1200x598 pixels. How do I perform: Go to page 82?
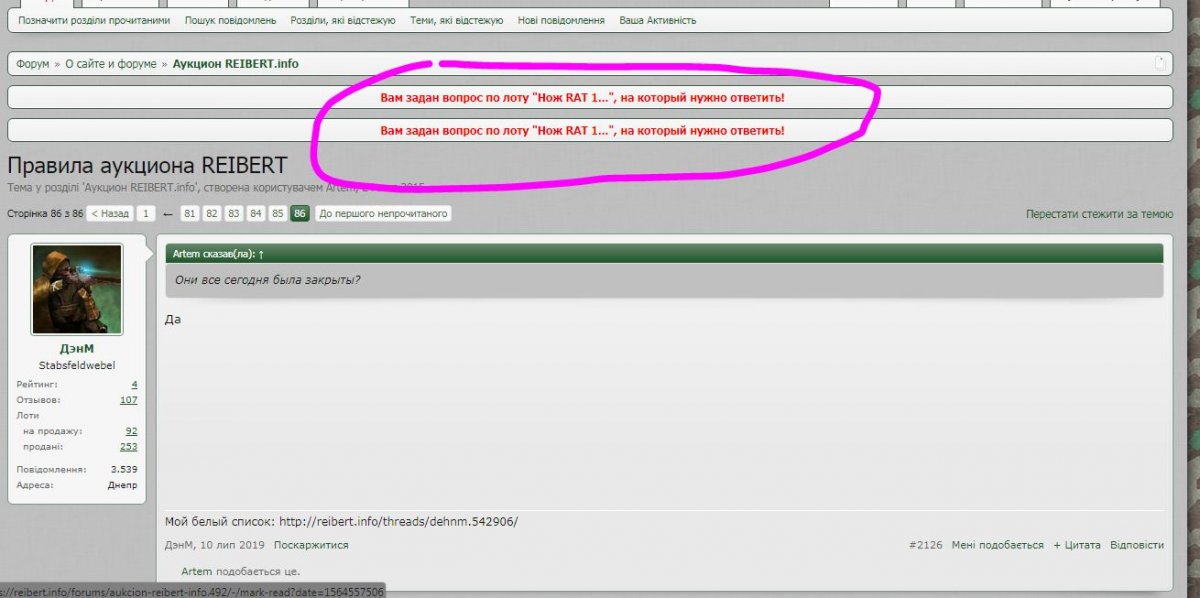(212, 214)
